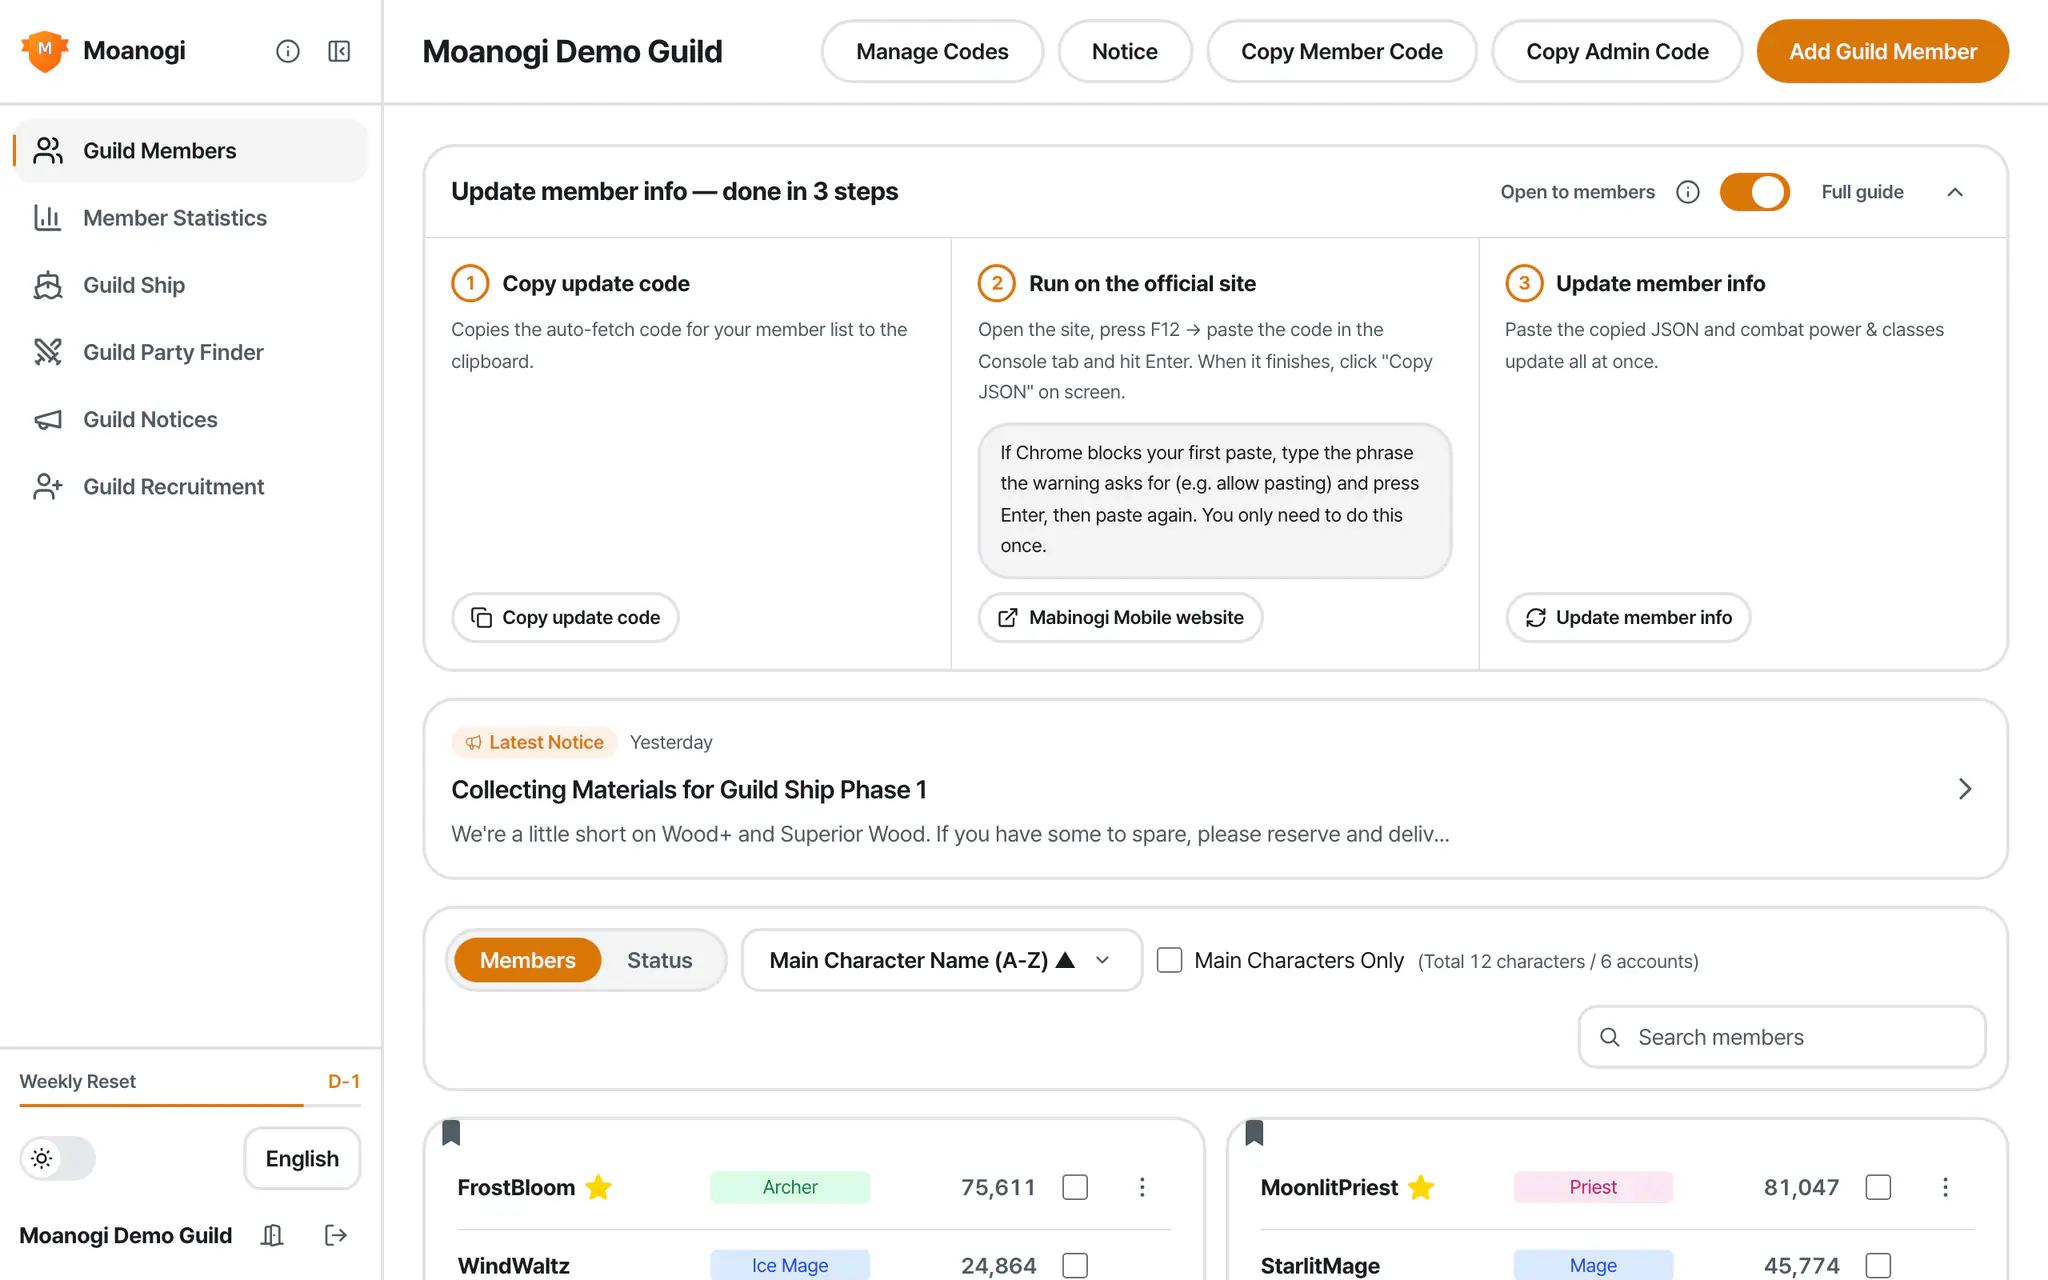Click the Notice button in header
The image size is (2048, 1280).
click(1125, 51)
